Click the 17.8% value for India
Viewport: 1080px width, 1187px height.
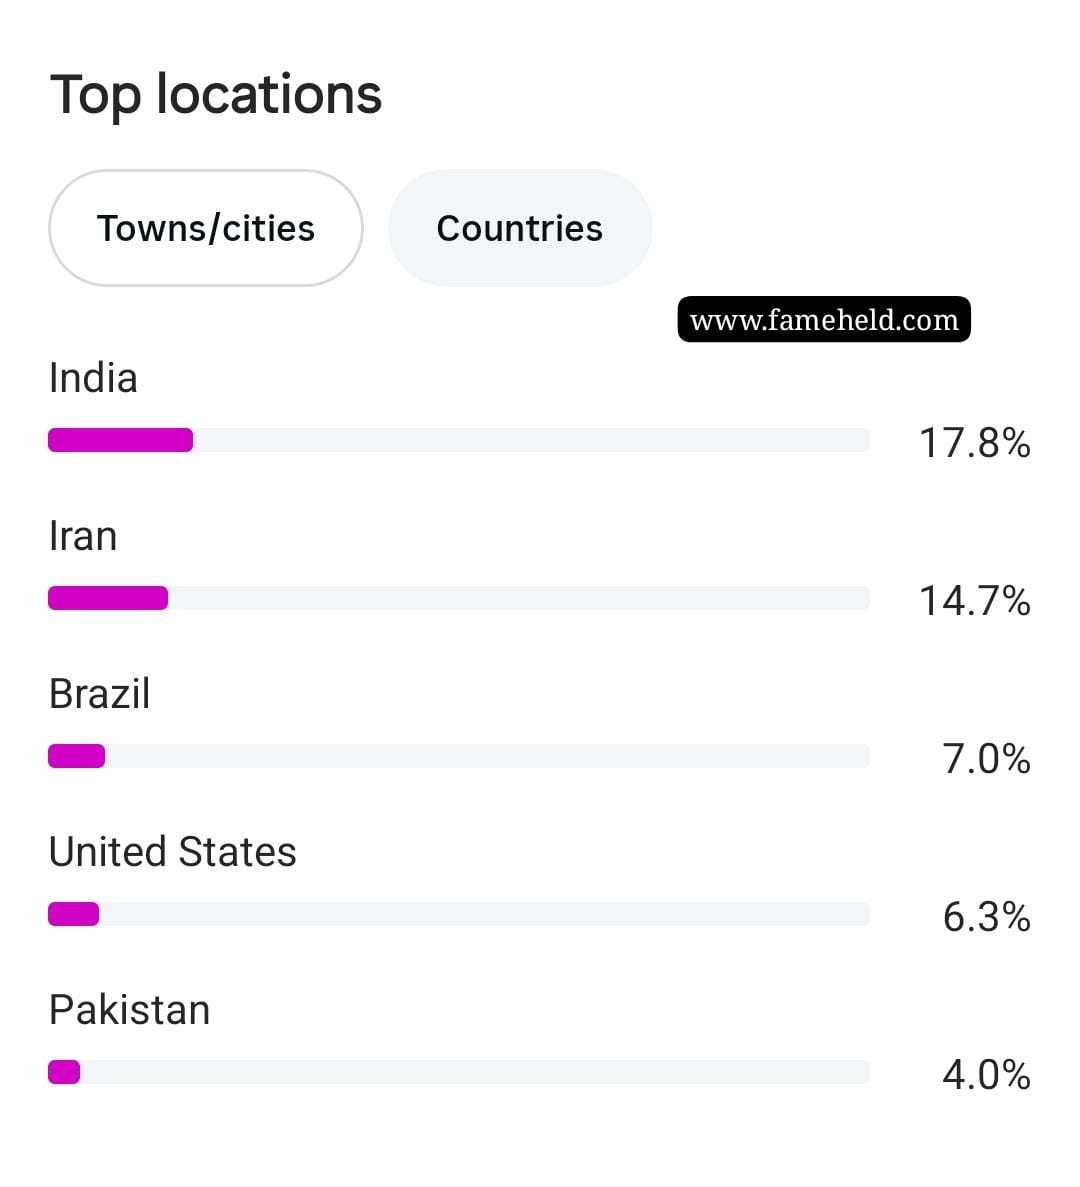(975, 443)
